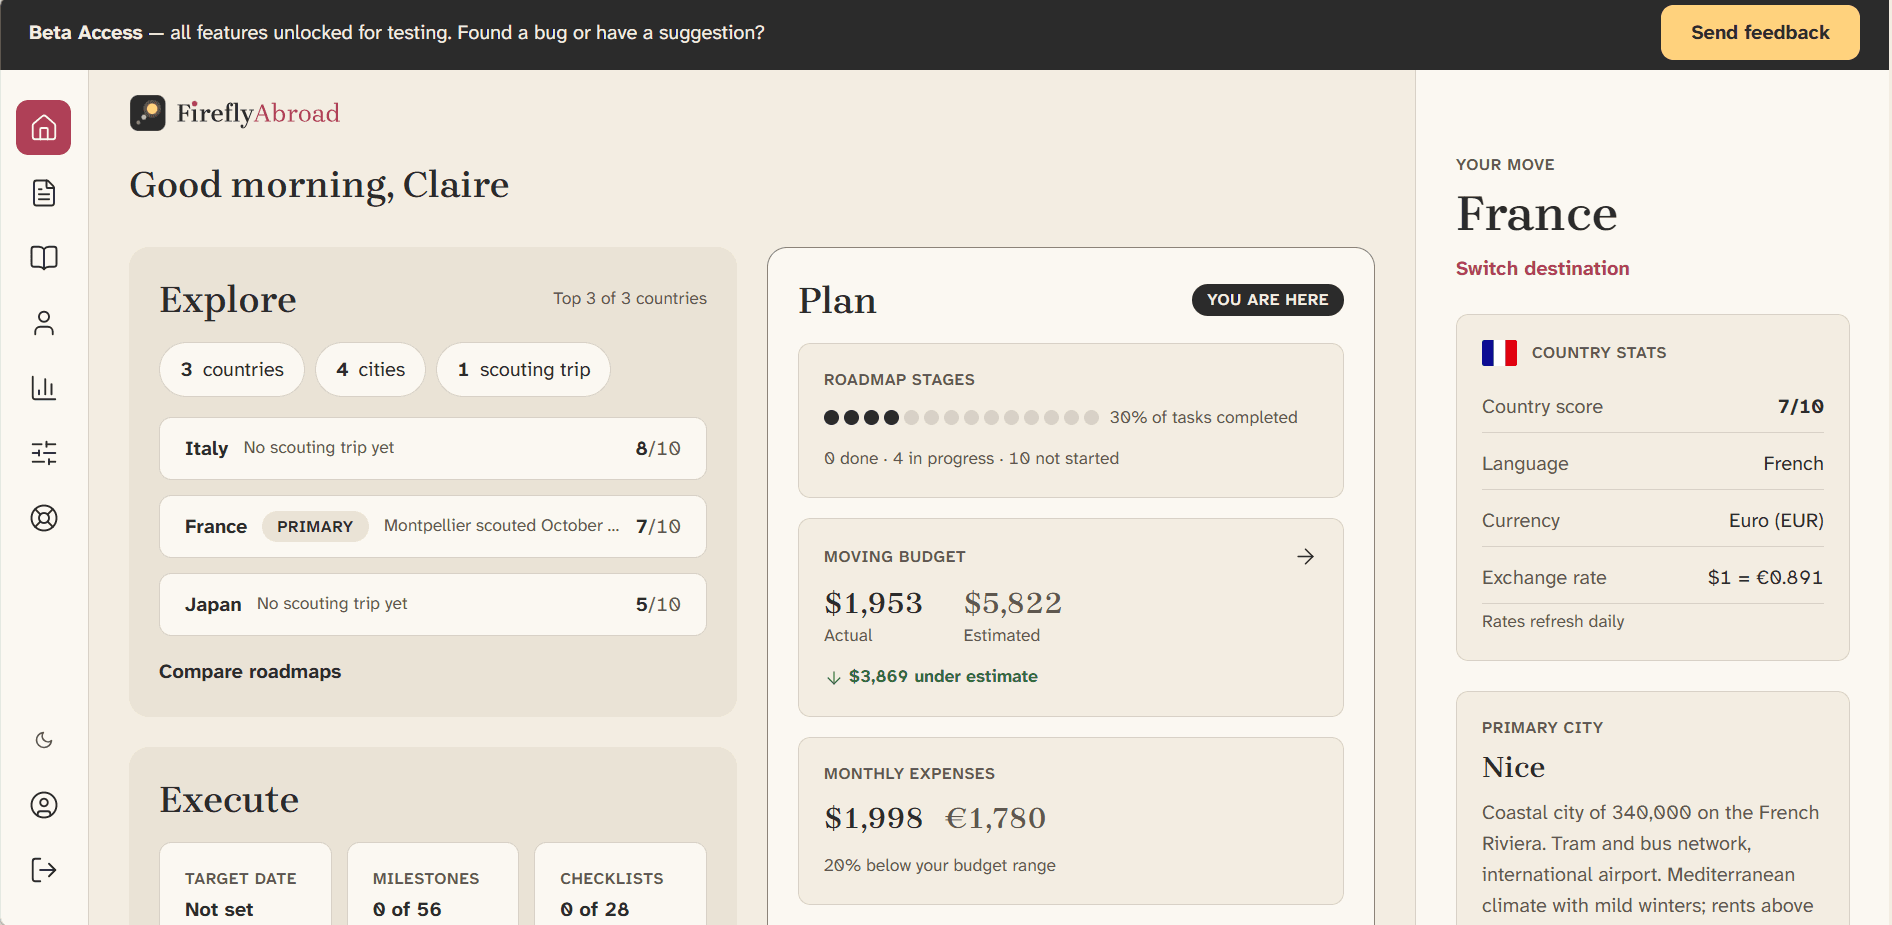This screenshot has height=925, width=1892.
Task: Open the France primary country row
Action: 433,526
